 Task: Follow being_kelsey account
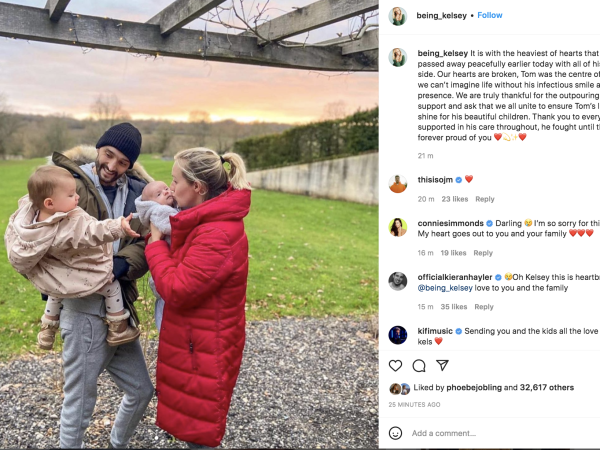click(489, 15)
